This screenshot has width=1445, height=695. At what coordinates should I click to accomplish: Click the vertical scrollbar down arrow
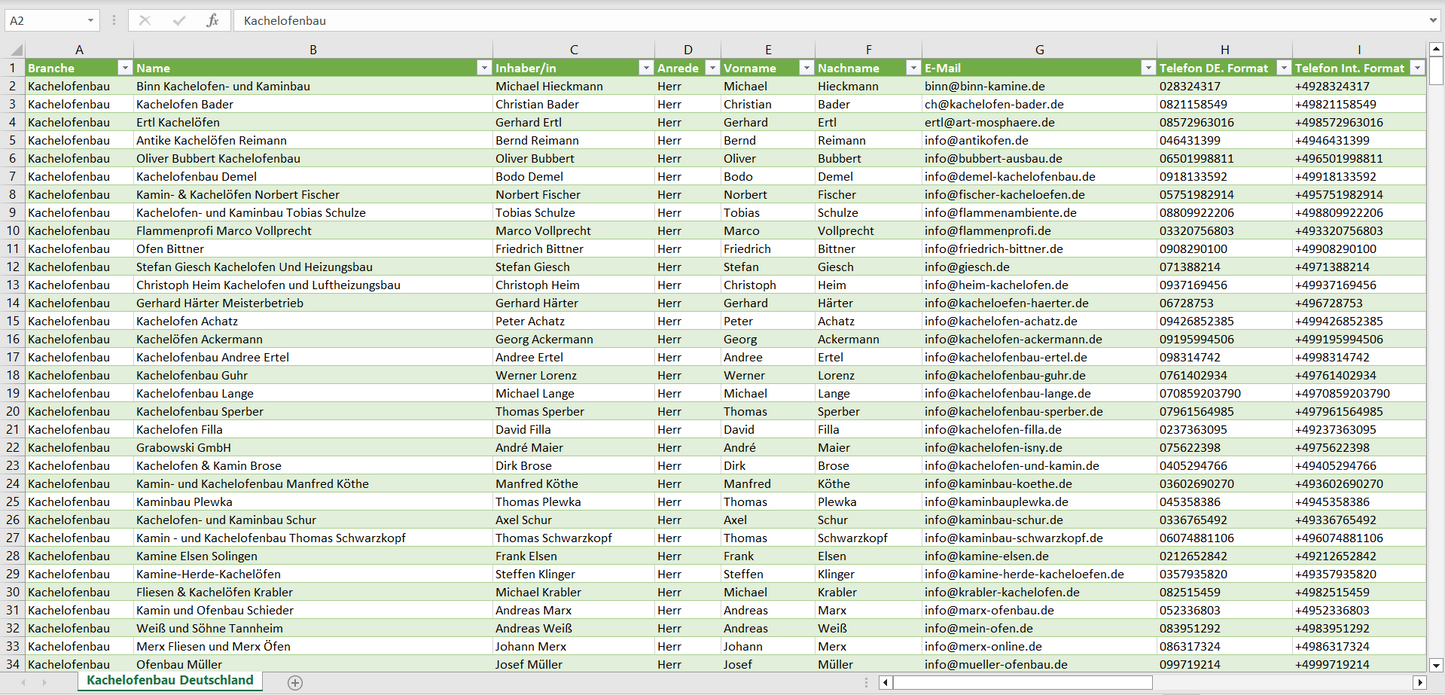pos(1436,664)
